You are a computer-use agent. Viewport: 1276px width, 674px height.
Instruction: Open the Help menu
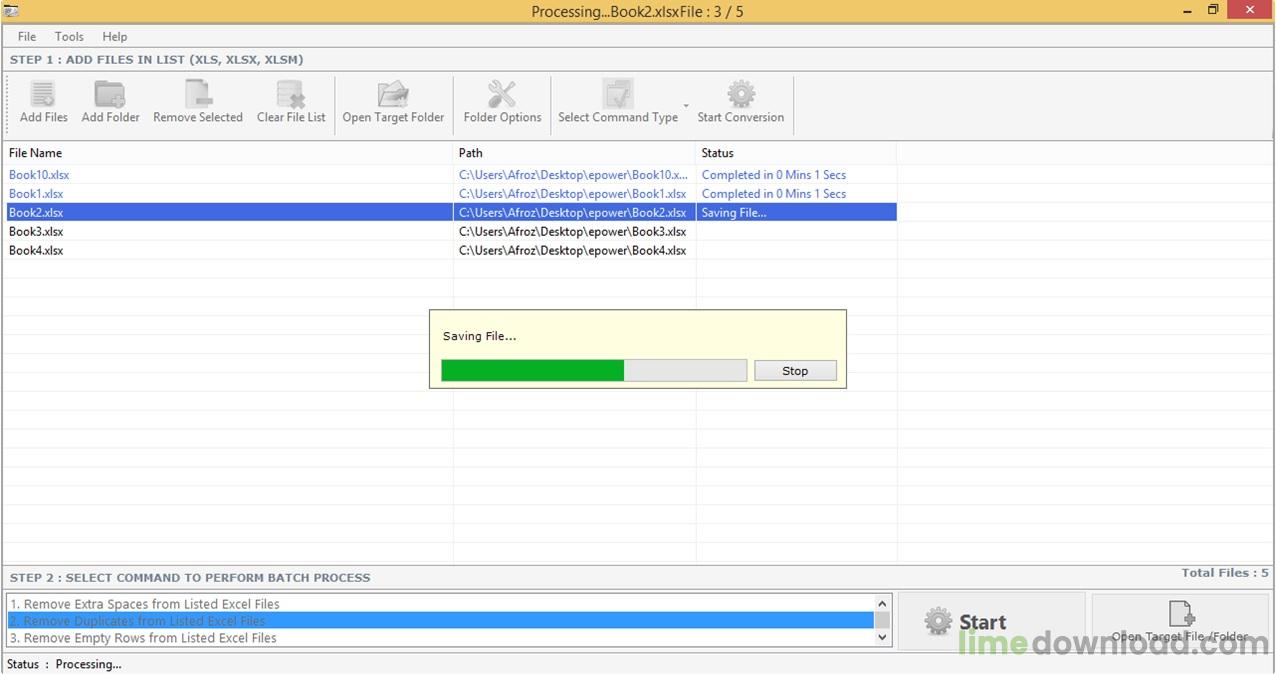click(x=115, y=37)
